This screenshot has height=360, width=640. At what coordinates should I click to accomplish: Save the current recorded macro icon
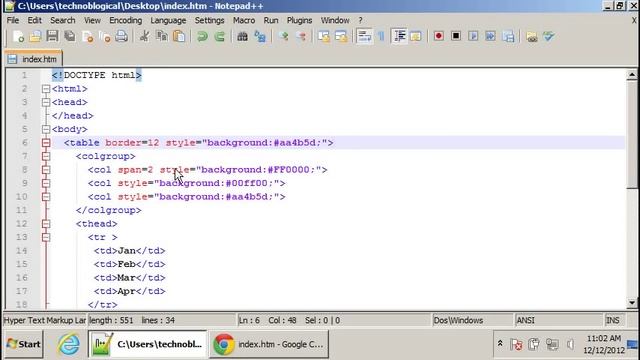[x=508, y=36]
